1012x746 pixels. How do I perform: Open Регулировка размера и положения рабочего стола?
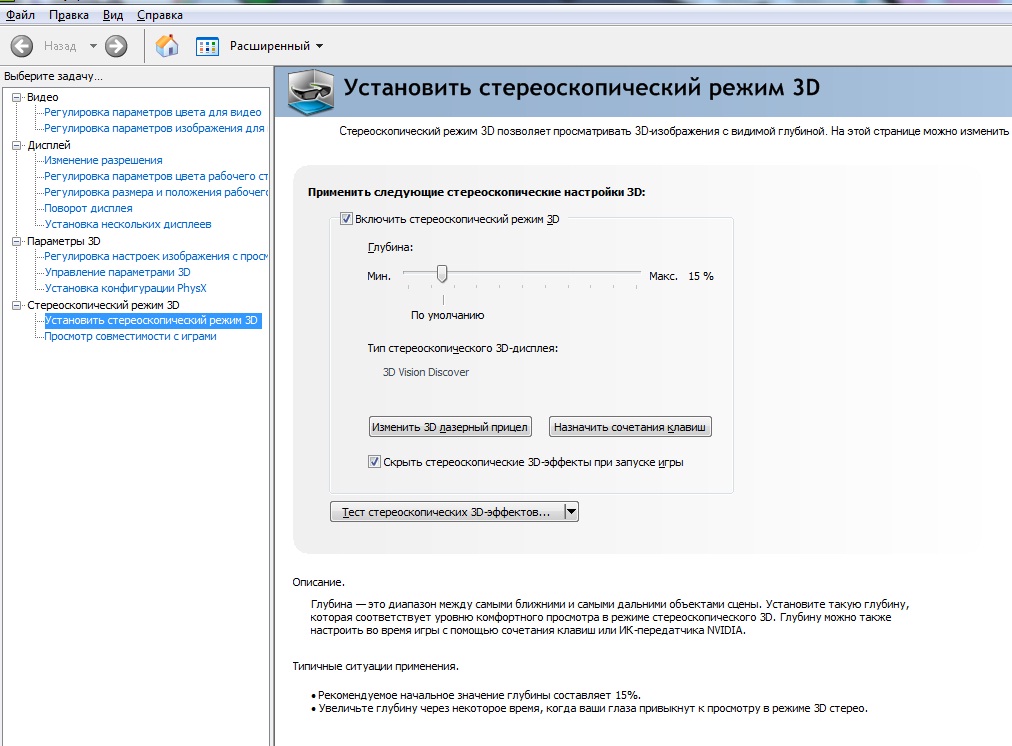point(156,192)
